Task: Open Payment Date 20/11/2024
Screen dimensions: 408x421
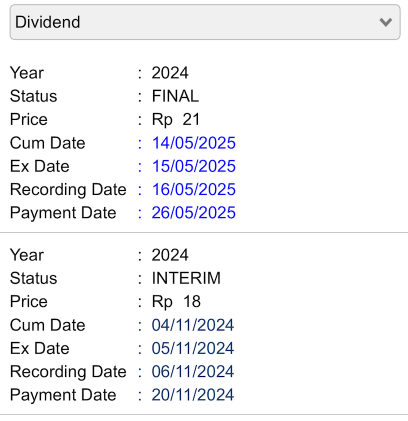Action: (x=193, y=395)
